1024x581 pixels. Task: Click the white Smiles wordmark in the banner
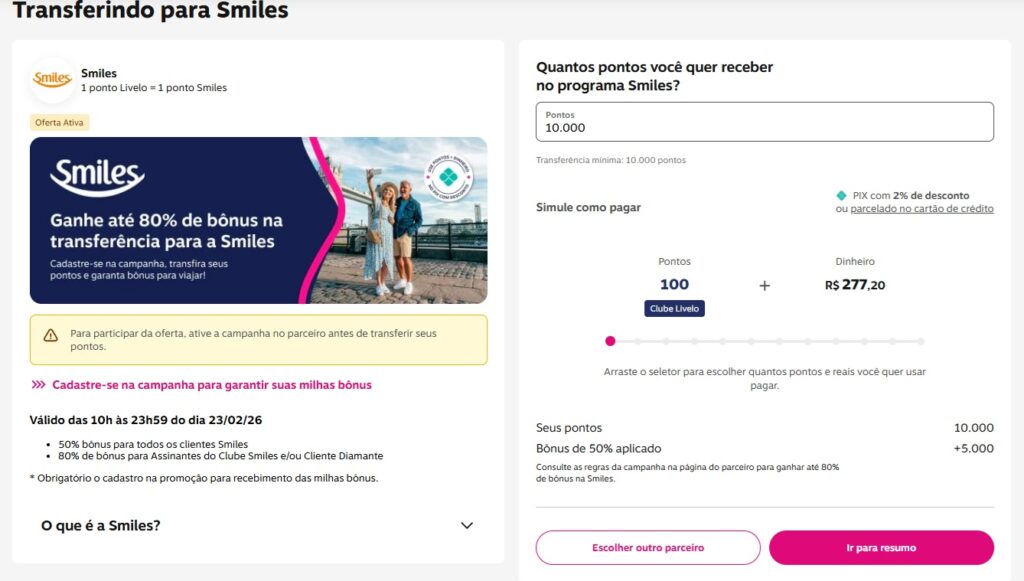[97, 177]
